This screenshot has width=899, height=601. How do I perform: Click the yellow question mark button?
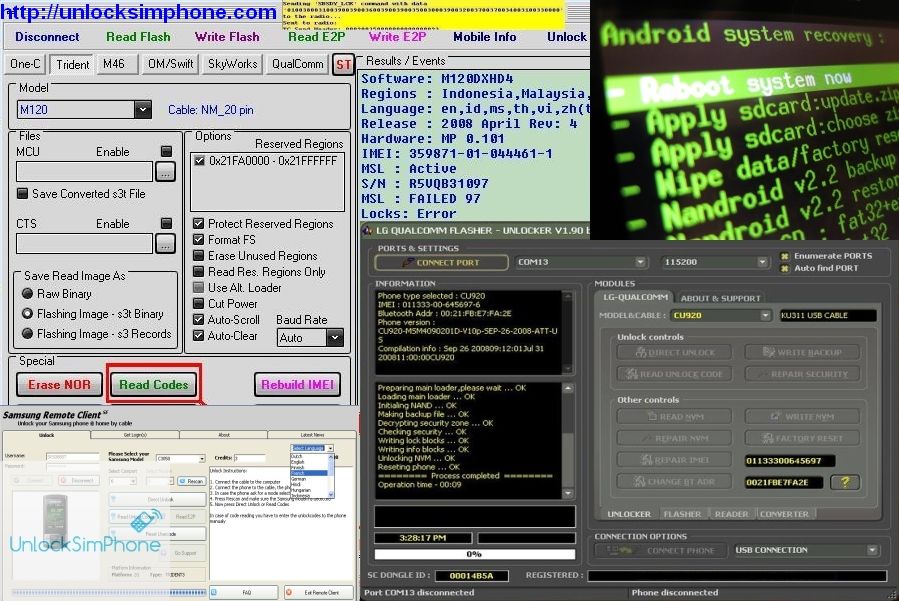[x=845, y=482]
